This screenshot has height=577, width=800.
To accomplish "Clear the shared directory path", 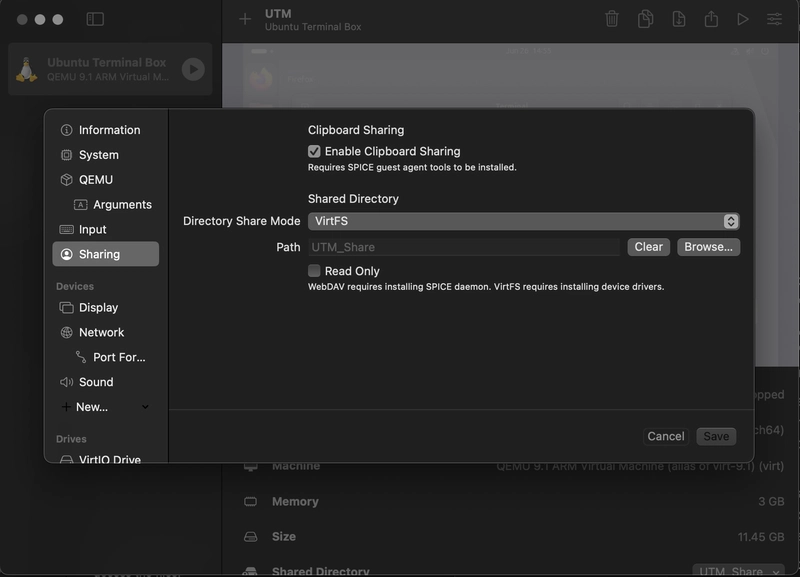I will [648, 247].
